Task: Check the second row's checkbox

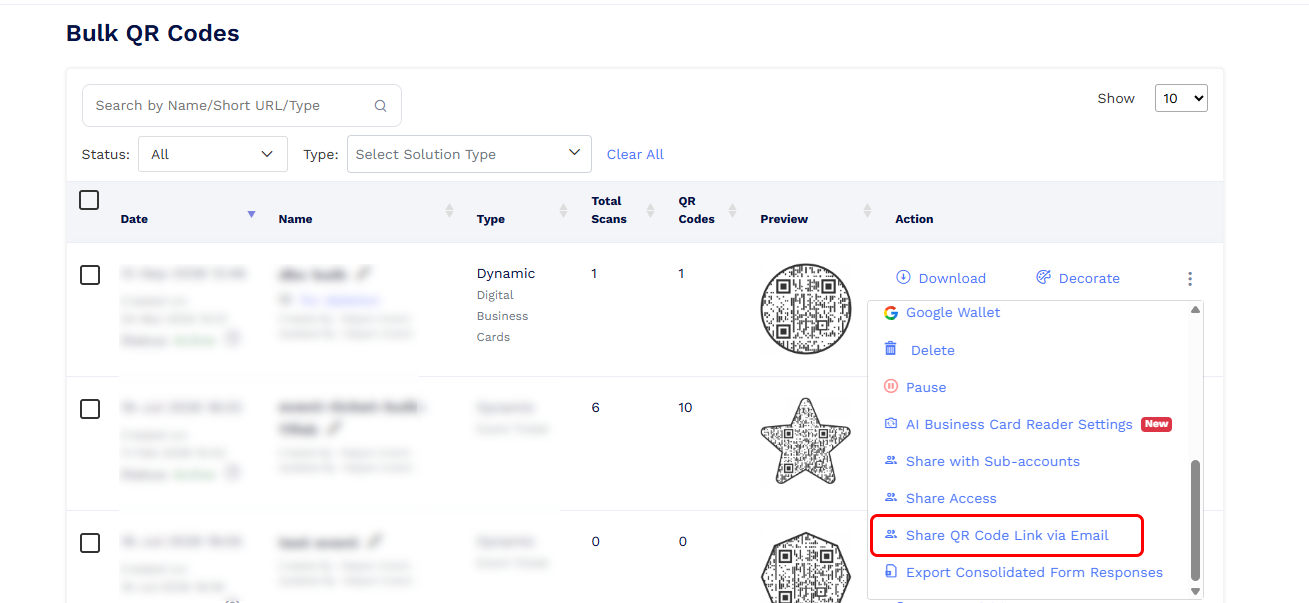Action: tap(90, 409)
